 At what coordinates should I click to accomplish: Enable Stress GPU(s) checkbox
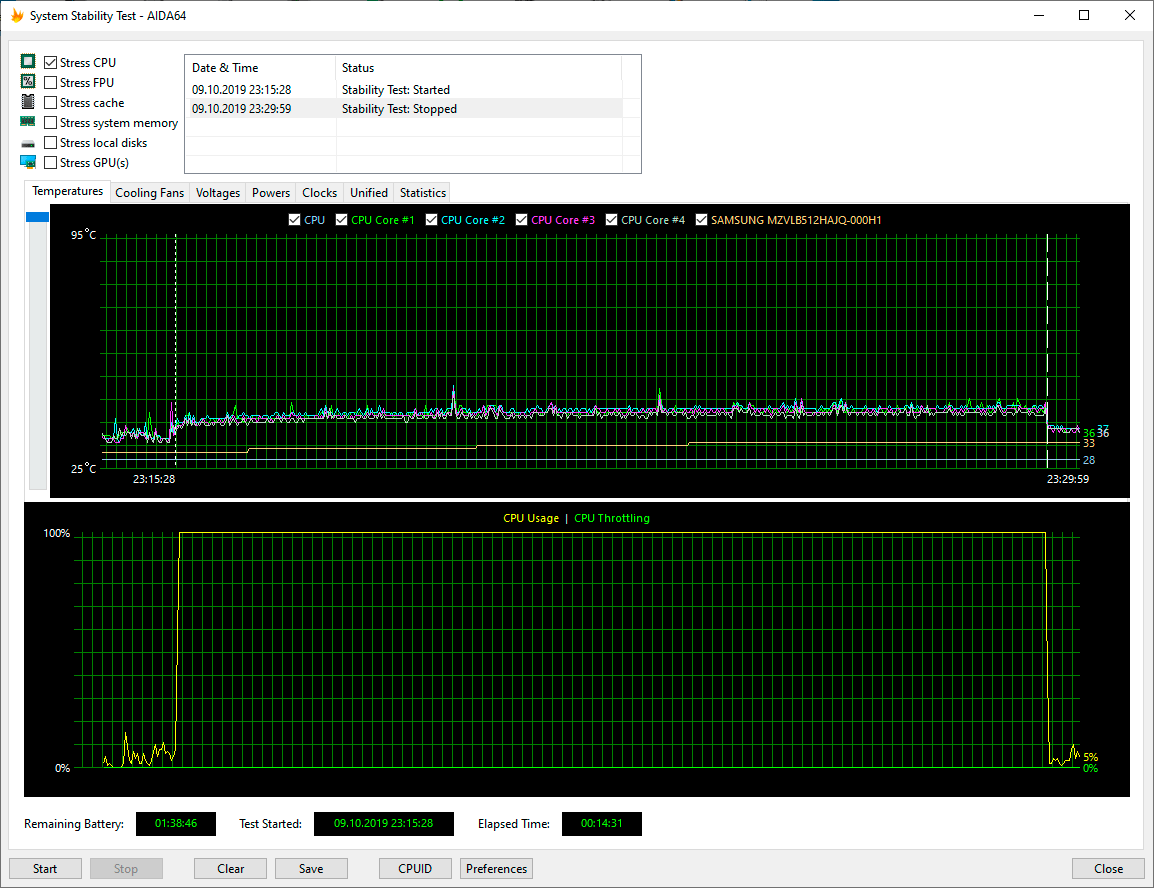pos(50,163)
